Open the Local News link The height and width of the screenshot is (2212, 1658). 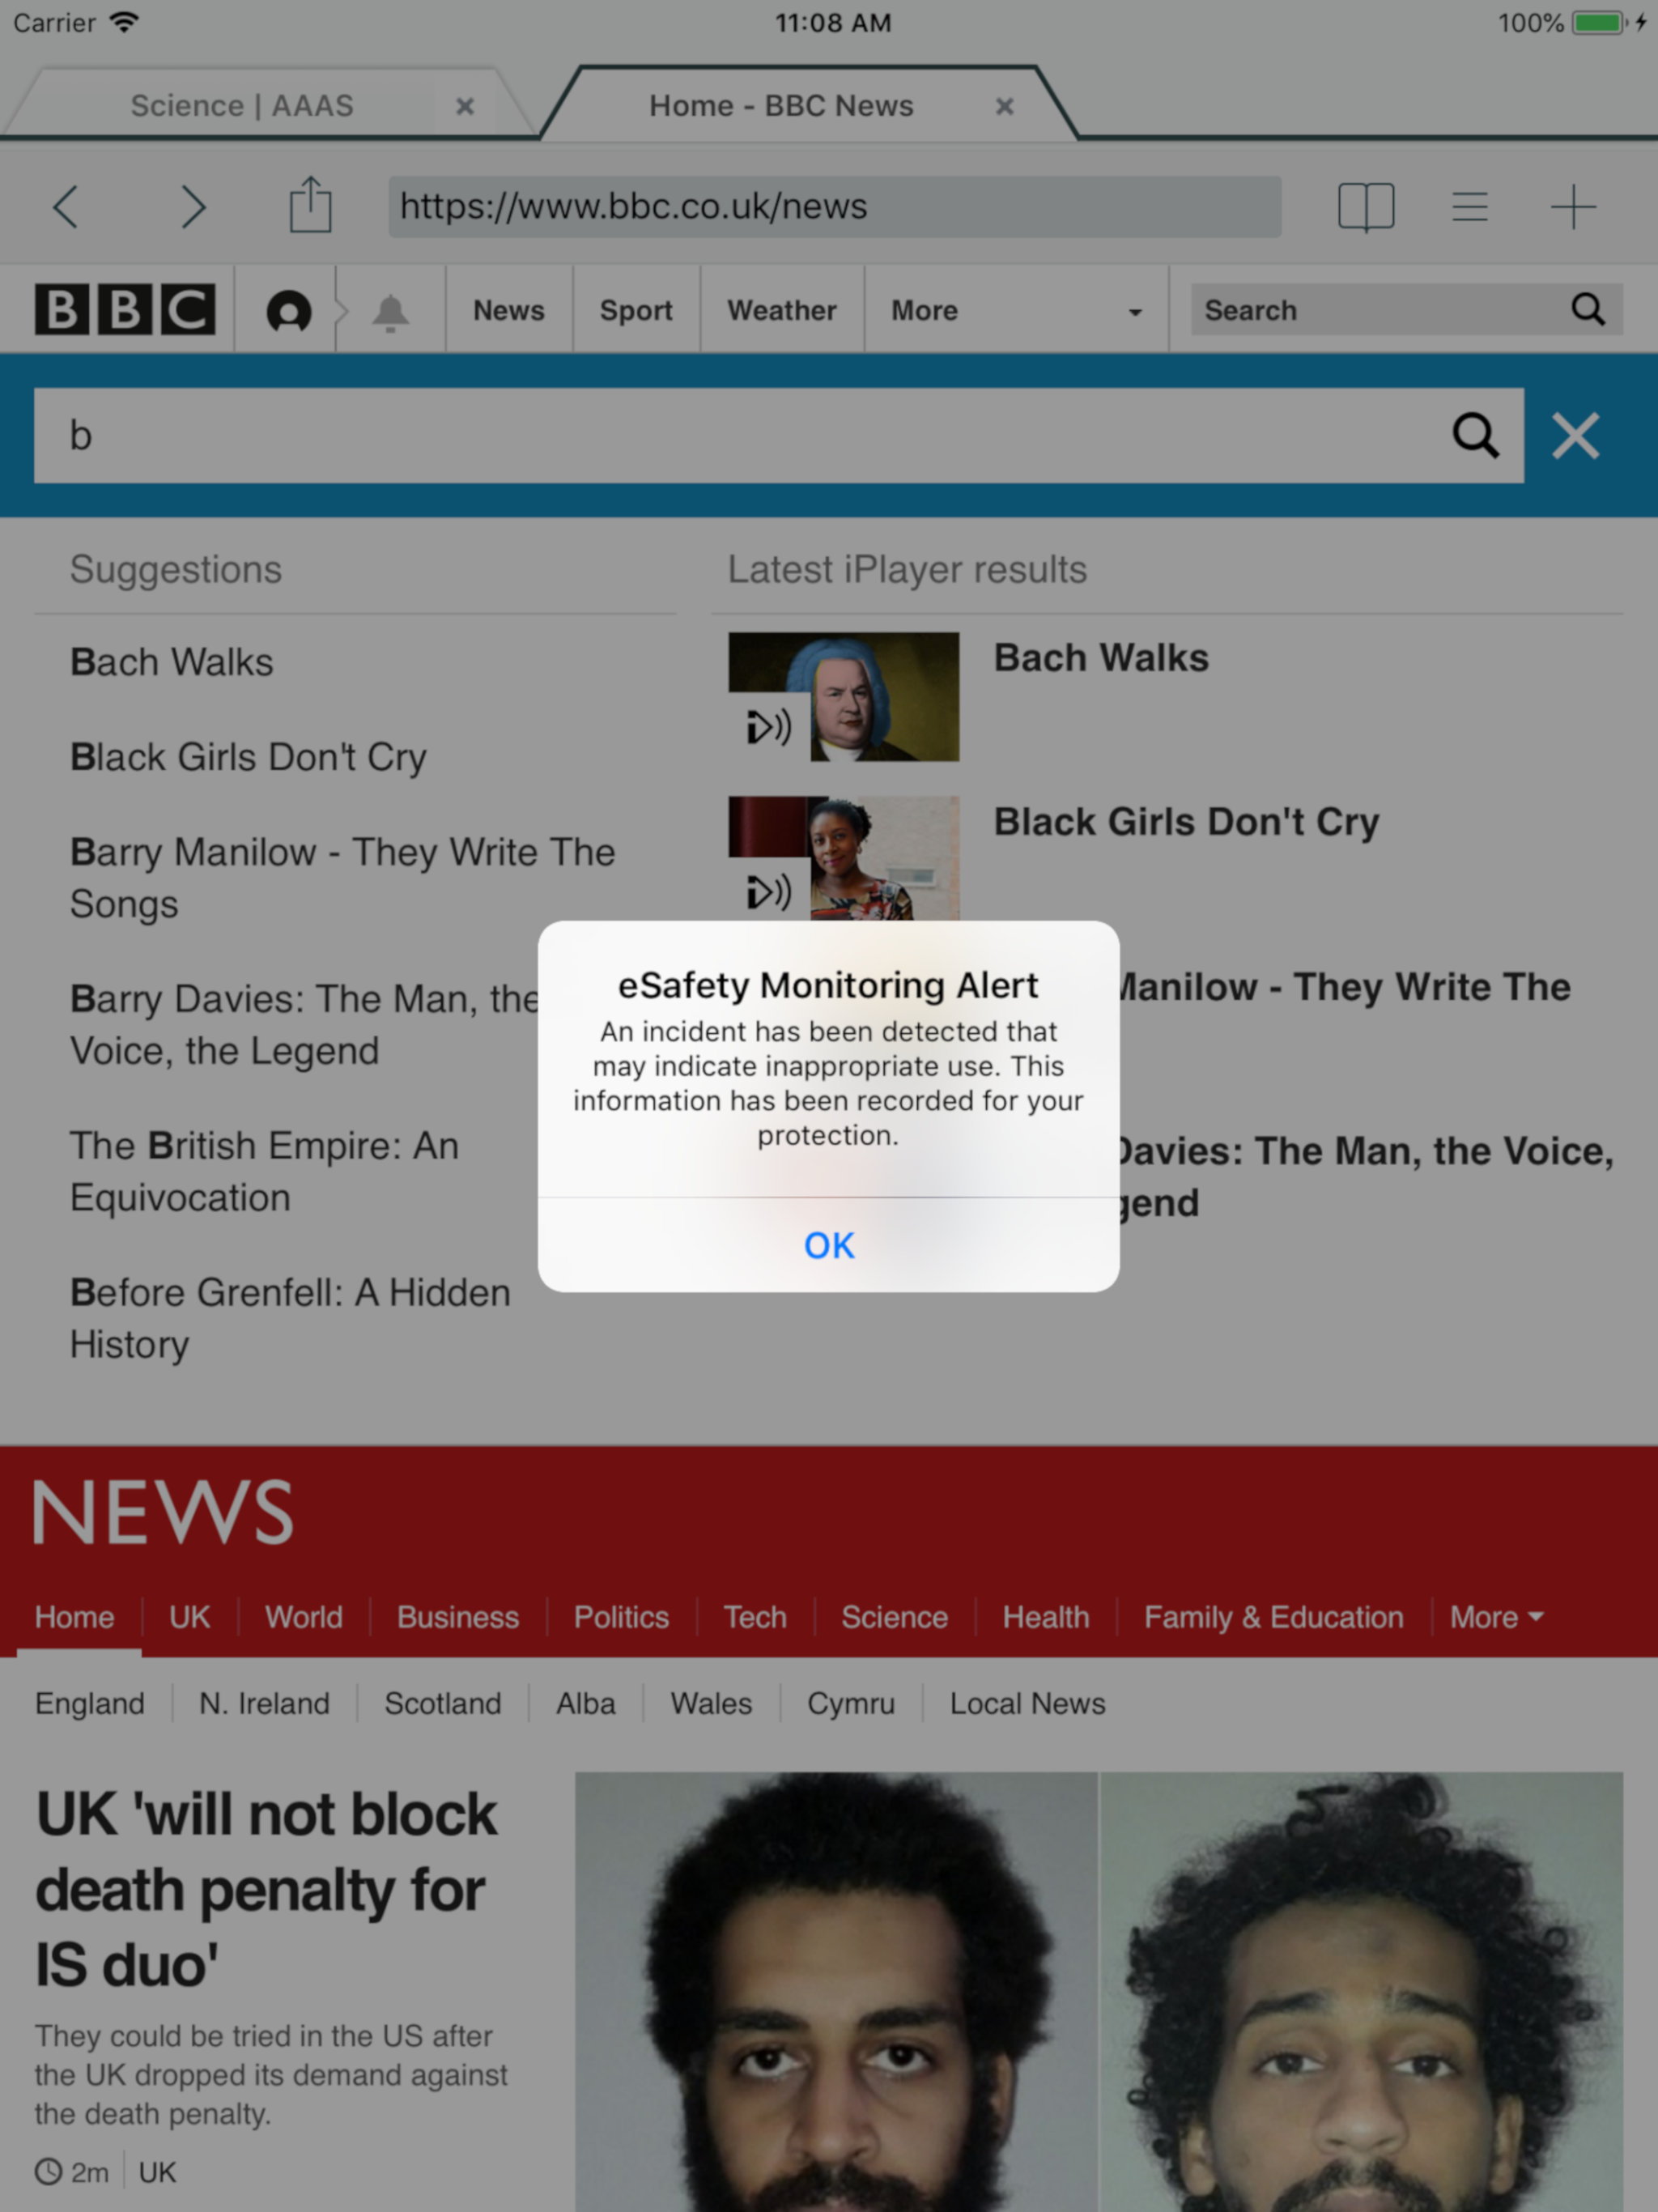tap(1028, 1703)
